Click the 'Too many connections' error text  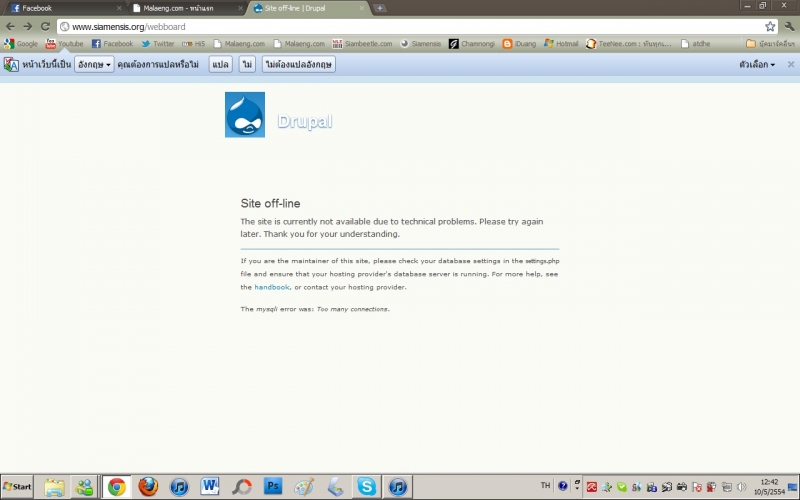point(353,309)
